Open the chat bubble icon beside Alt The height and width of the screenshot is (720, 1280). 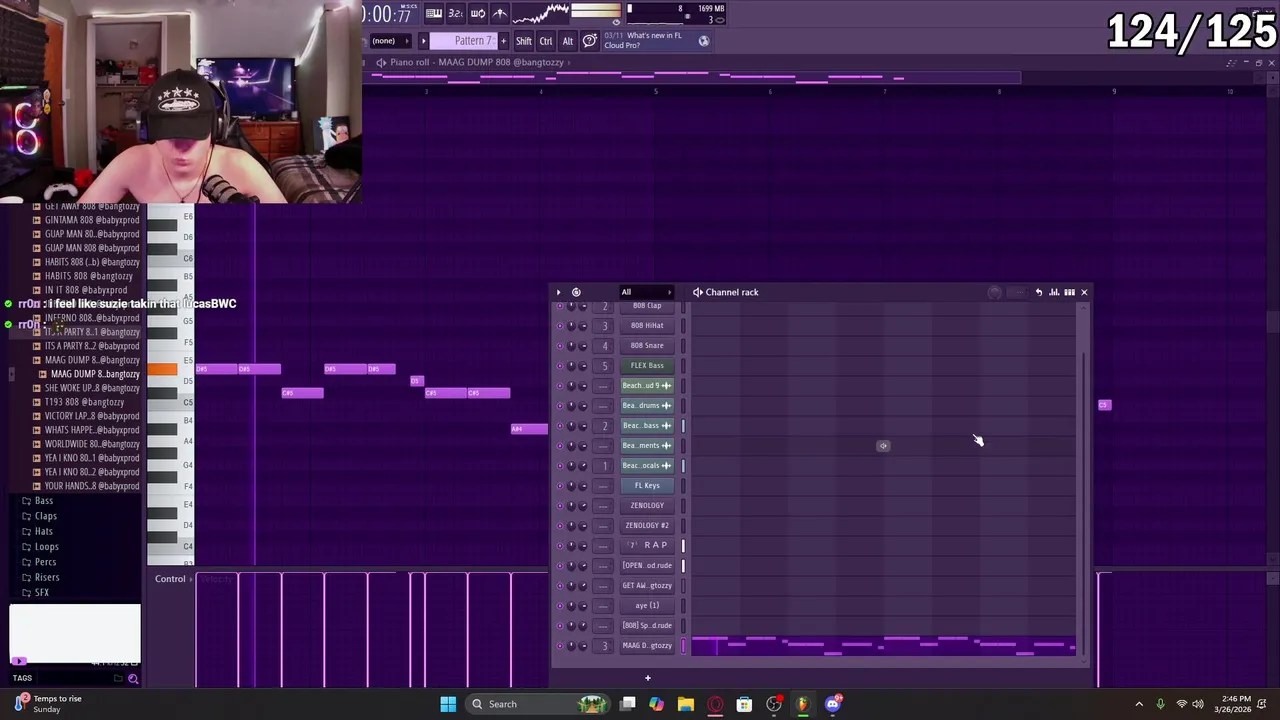590,41
